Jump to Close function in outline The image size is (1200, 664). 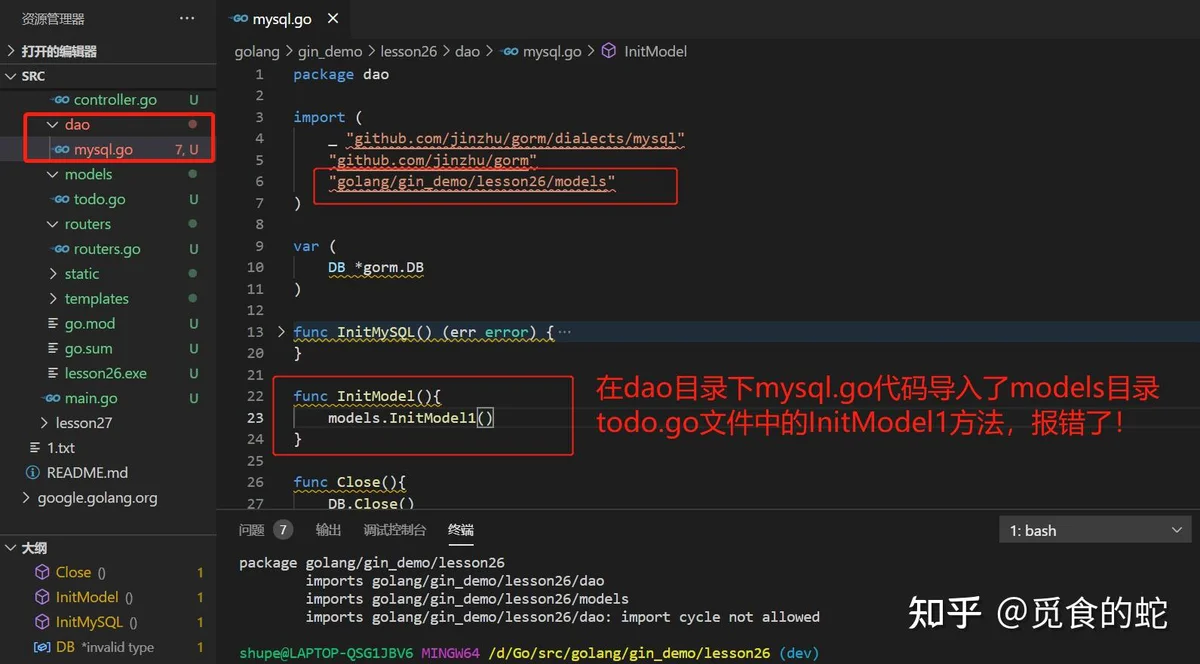point(73,572)
